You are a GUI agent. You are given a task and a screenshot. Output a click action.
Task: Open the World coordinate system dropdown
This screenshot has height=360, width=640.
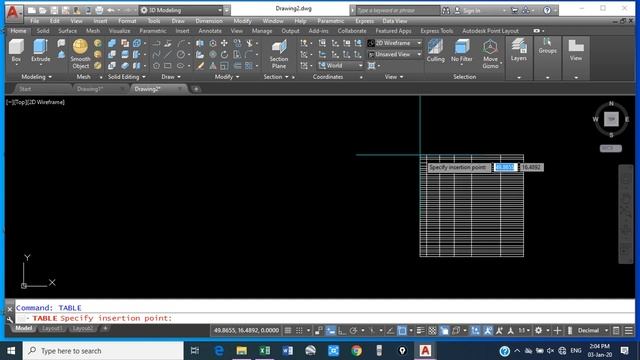(x=340, y=65)
